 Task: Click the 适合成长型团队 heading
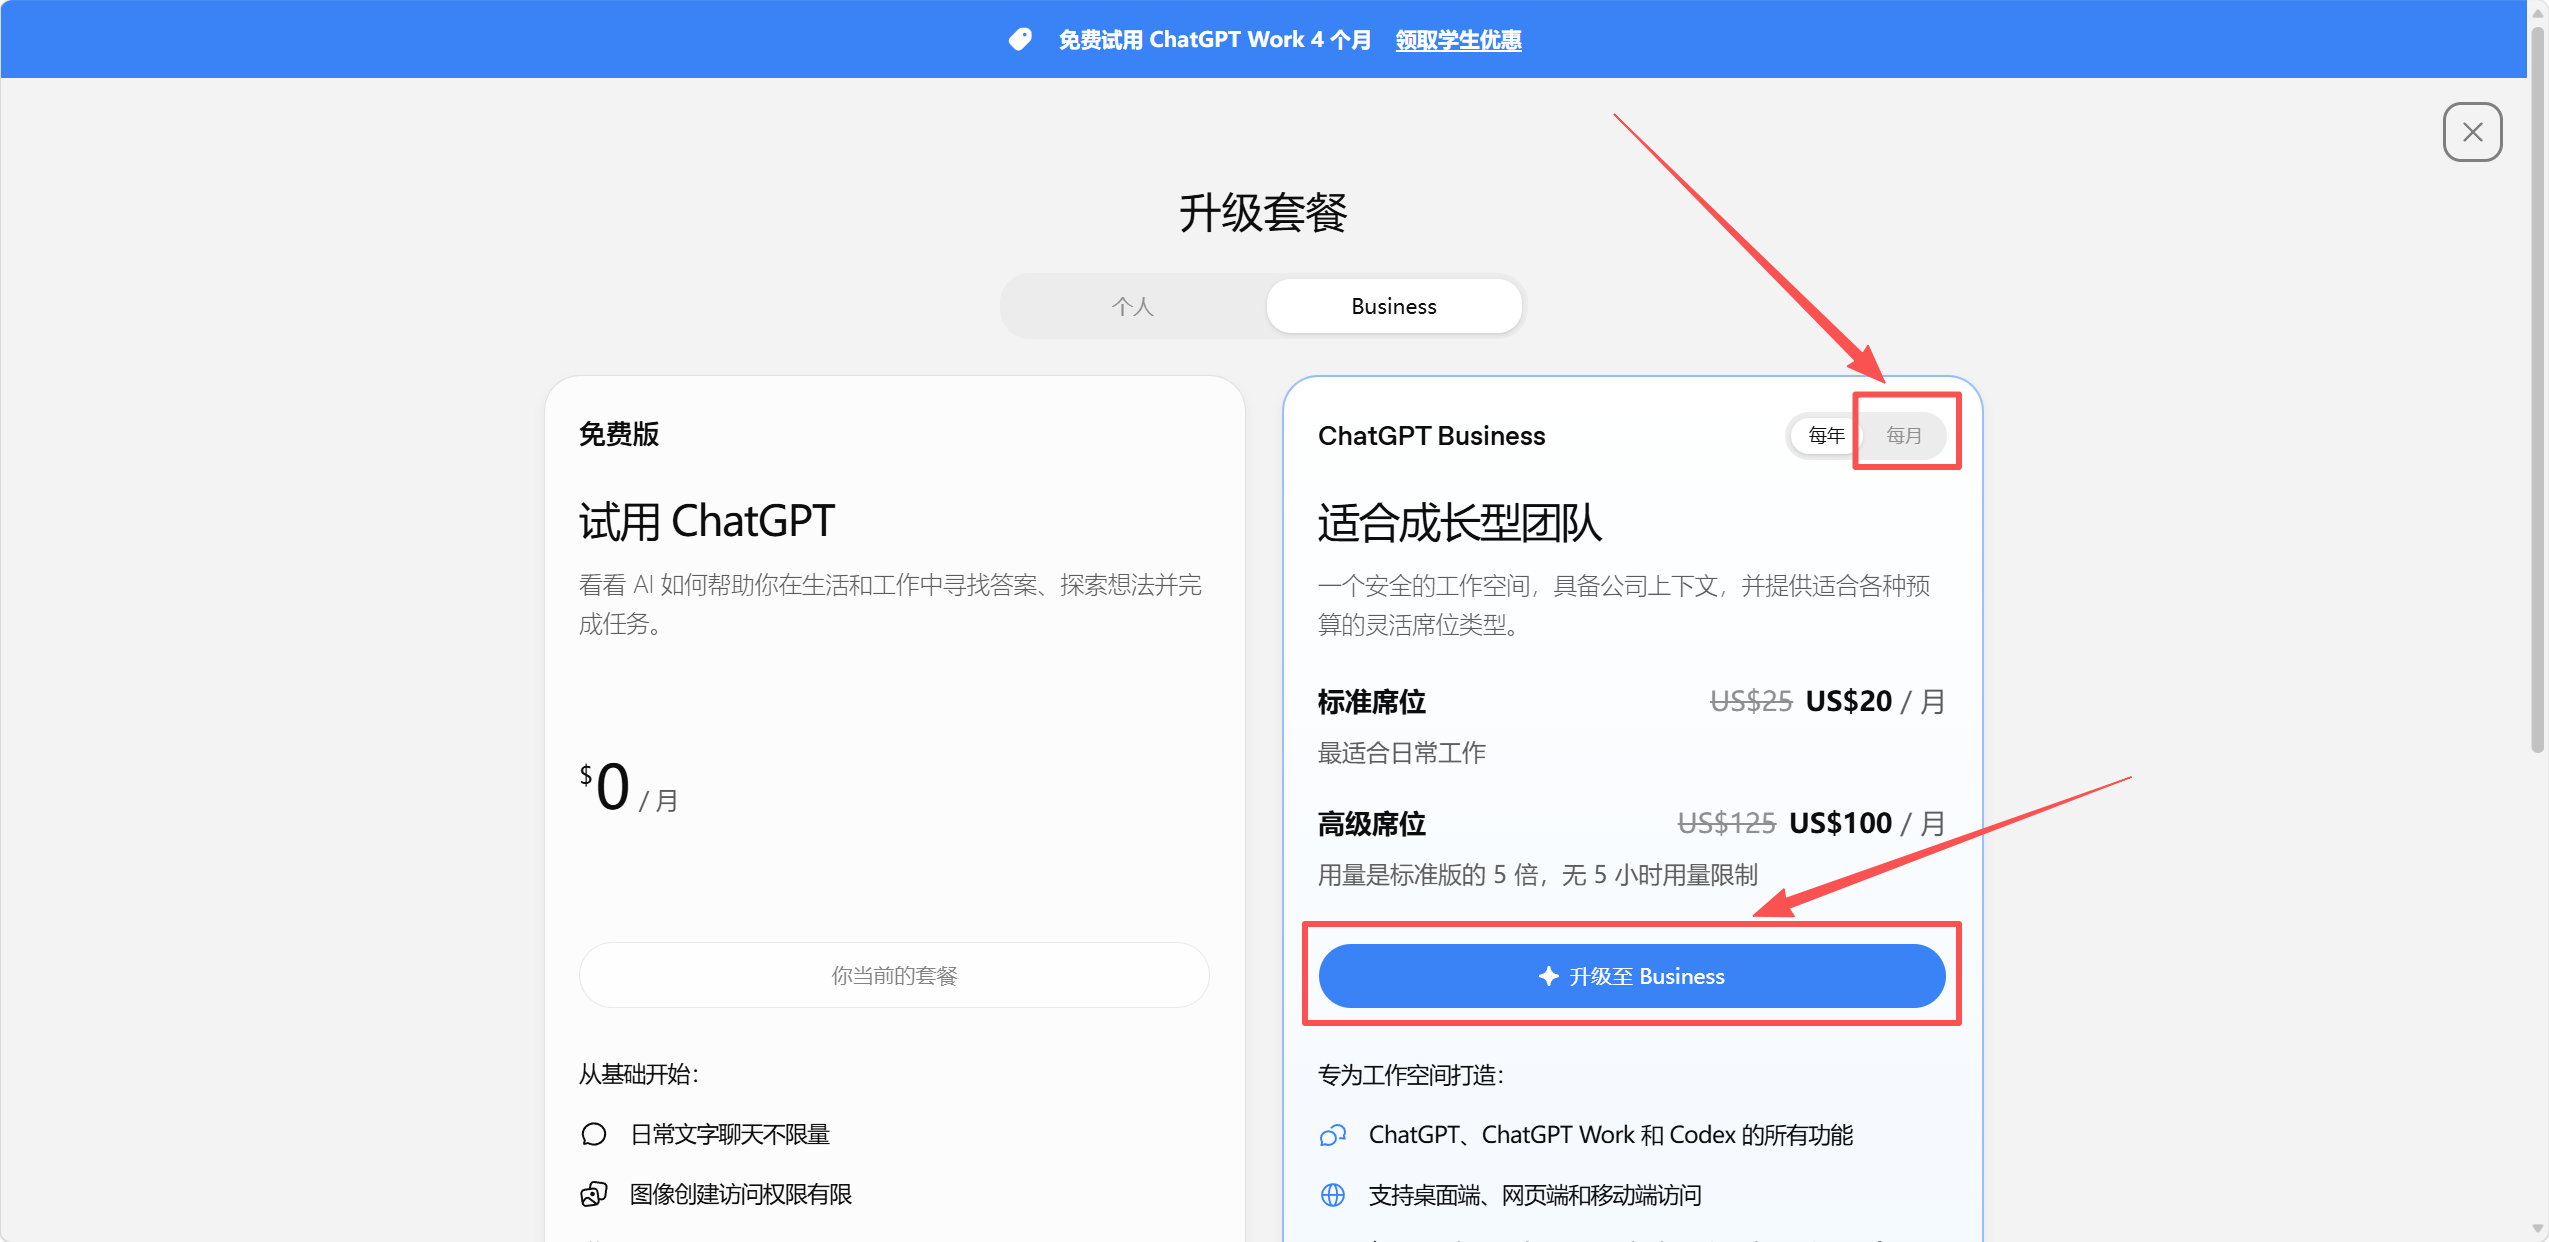click(1460, 522)
